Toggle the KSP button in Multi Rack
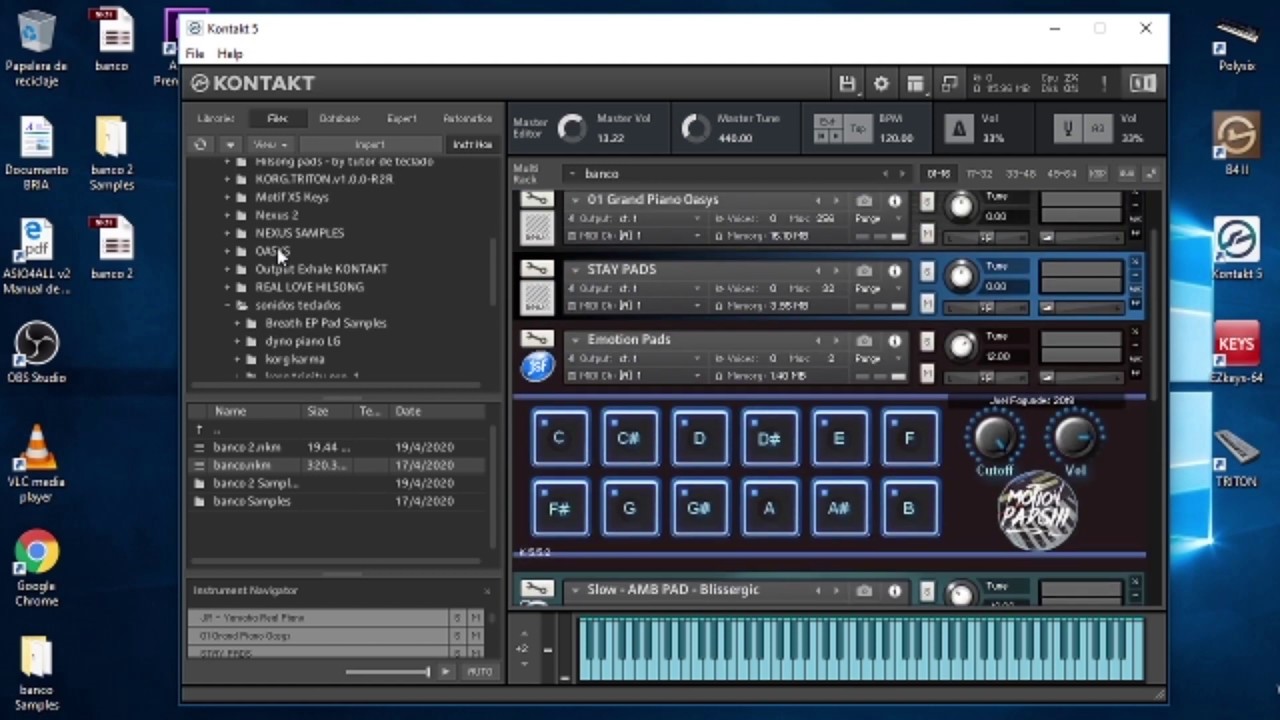The width and height of the screenshot is (1280, 720). click(x=1097, y=174)
